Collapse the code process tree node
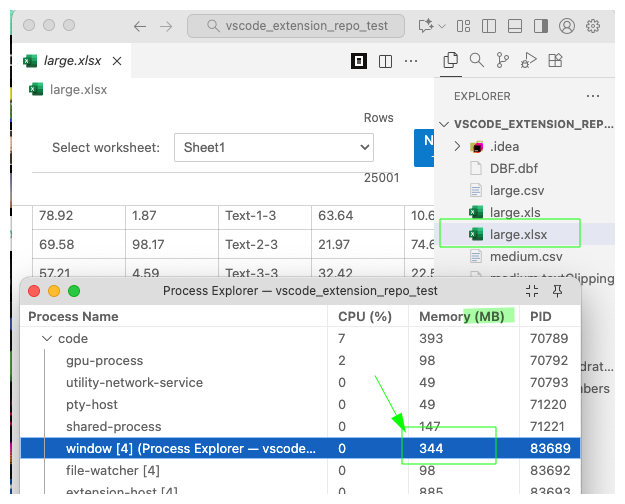 click(x=46, y=339)
